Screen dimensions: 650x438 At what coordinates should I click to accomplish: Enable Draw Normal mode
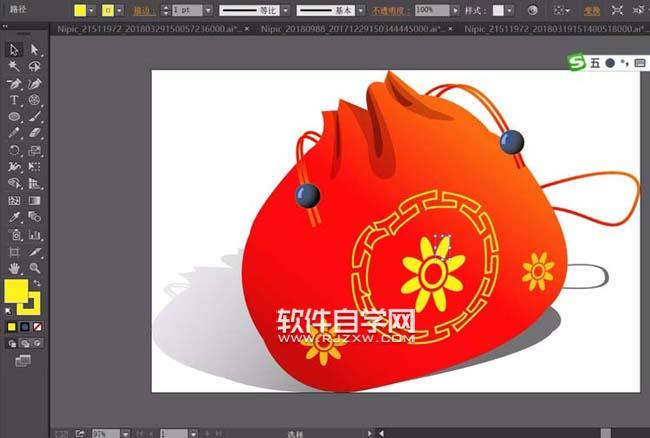click(12, 344)
